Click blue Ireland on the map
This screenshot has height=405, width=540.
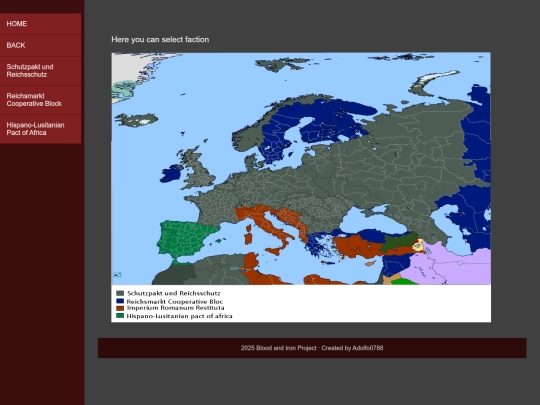(170, 173)
